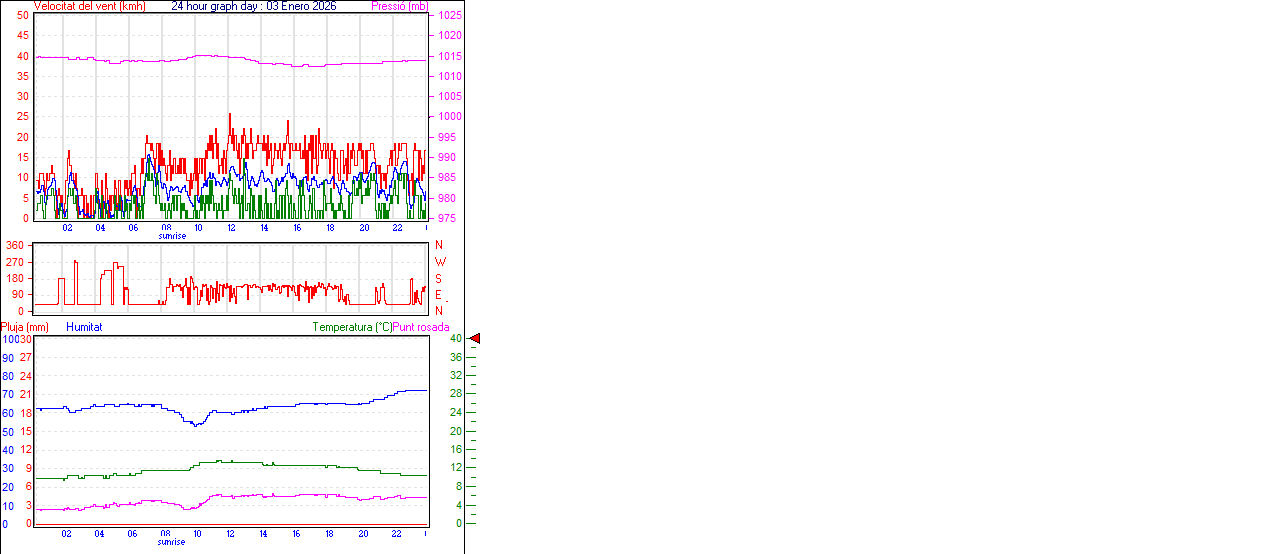This screenshot has width=1280, height=554.
Task: Click the "Pressió (mb)" axis label
Action: tap(399, 6)
